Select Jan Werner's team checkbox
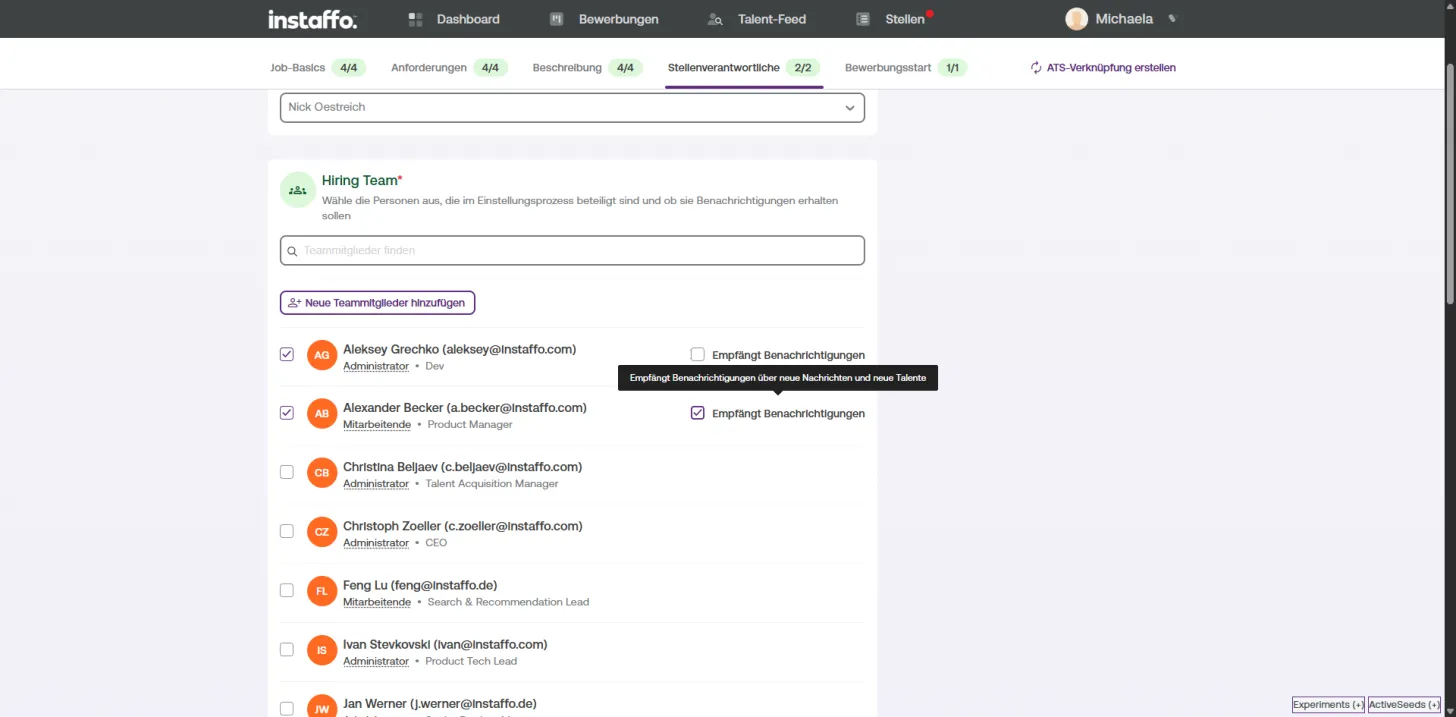Screen dimensions: 1456x717 pyautogui.click(x=287, y=708)
